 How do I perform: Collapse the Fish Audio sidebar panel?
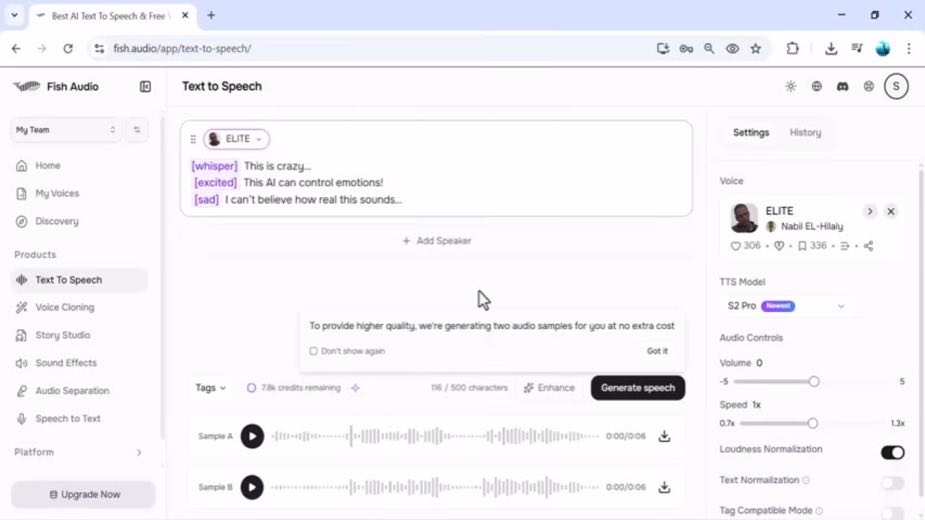click(145, 87)
